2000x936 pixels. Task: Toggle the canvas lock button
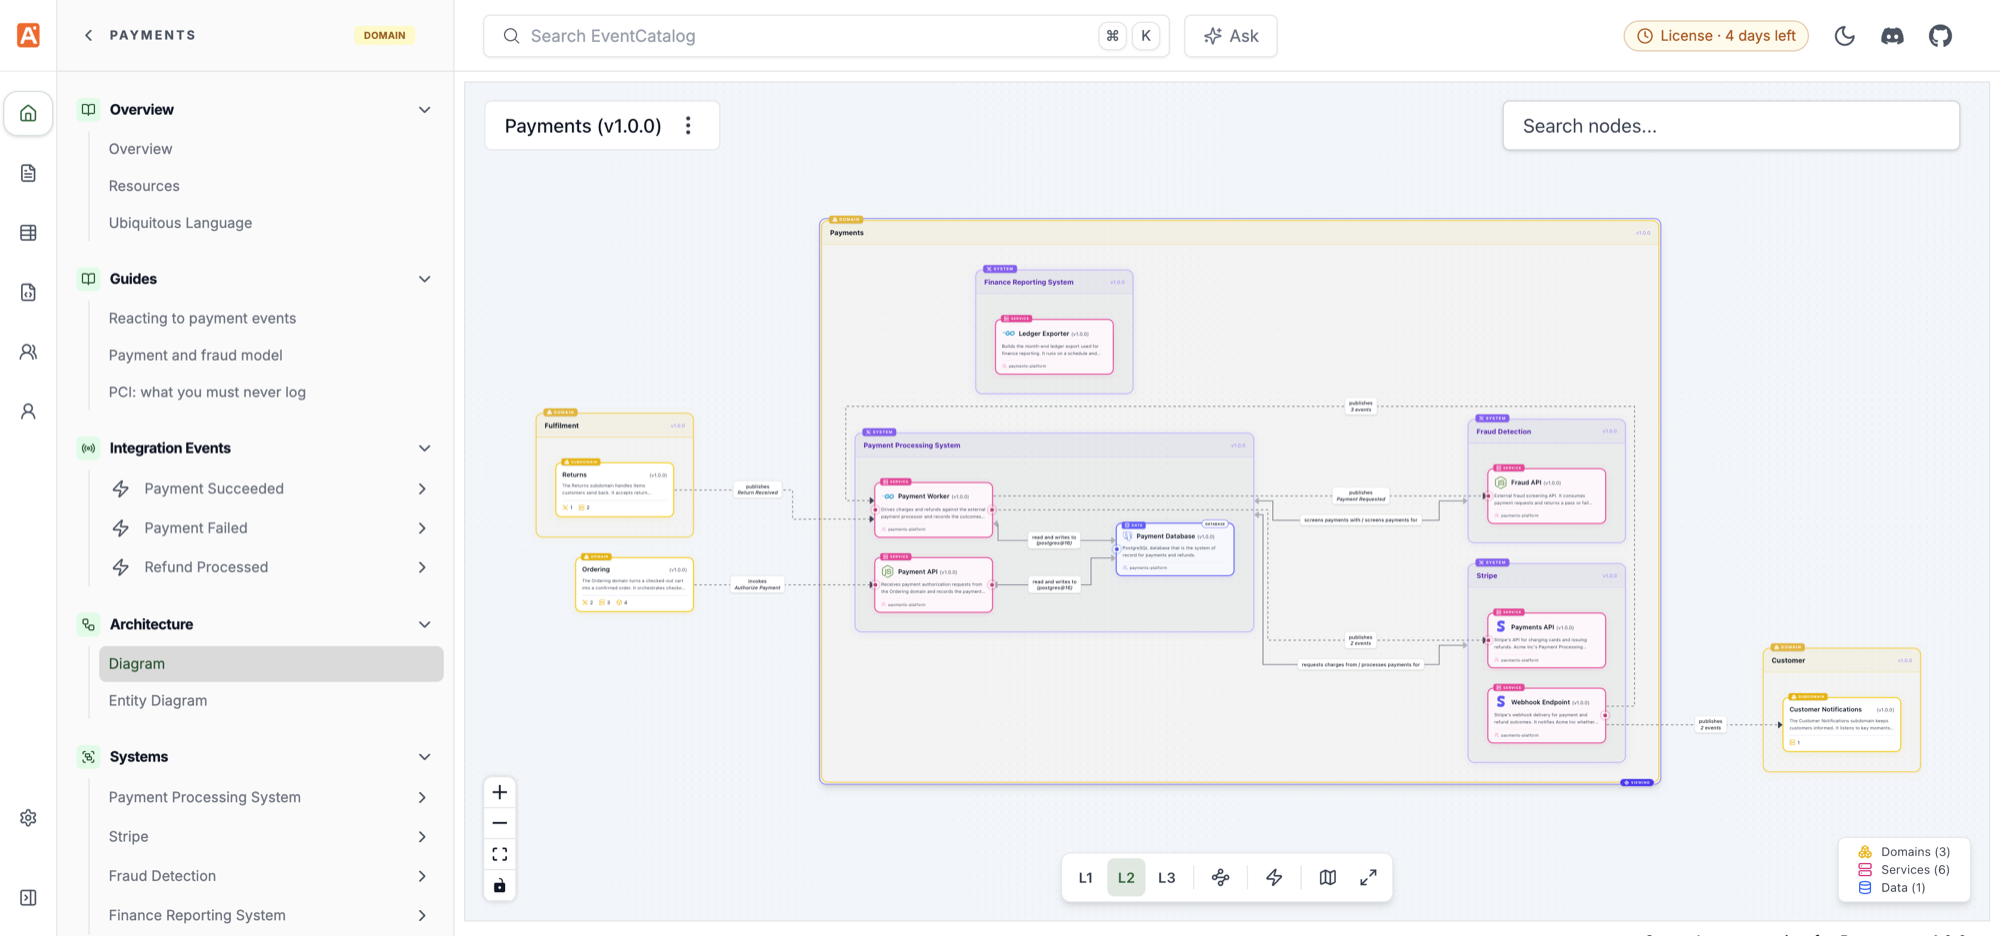coord(500,885)
